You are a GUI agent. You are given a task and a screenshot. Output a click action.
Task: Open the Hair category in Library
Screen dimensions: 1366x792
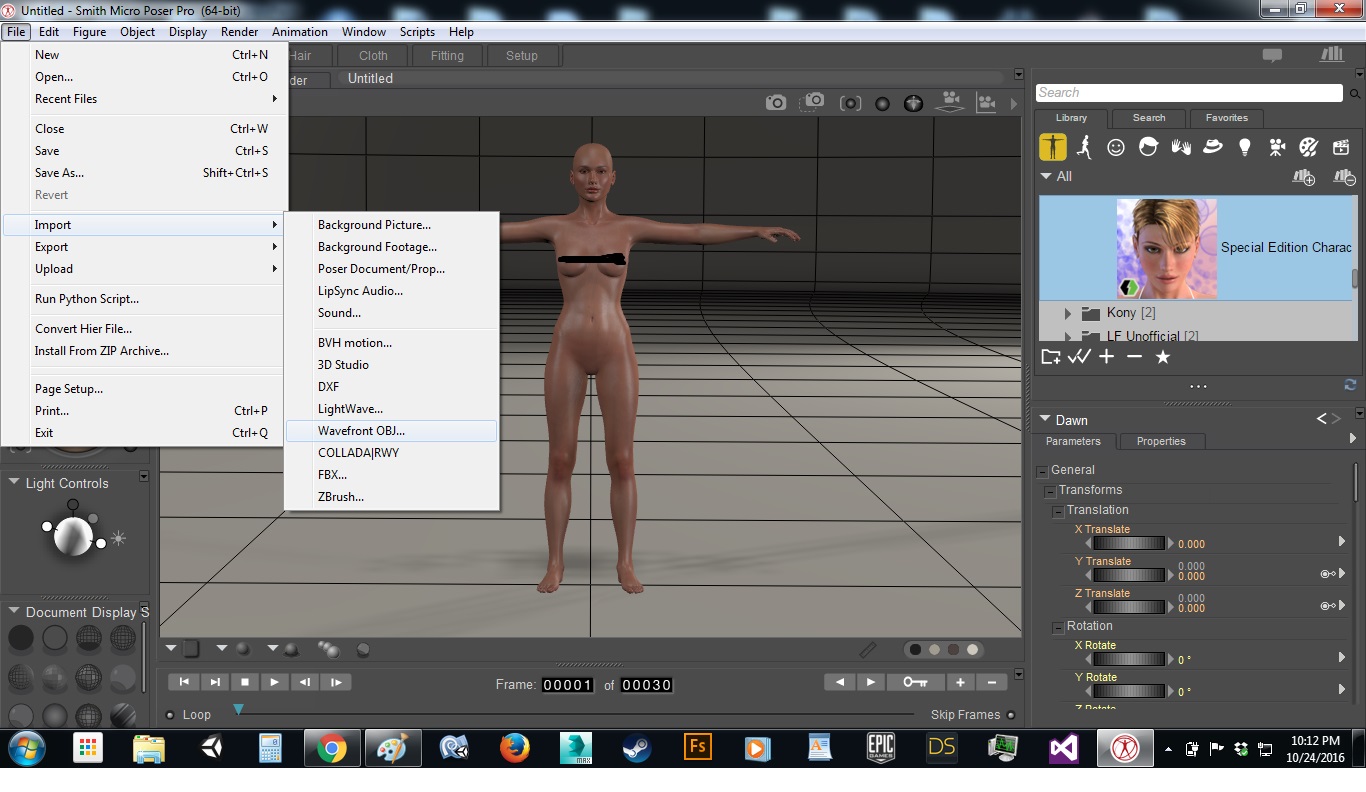[x=1148, y=147]
